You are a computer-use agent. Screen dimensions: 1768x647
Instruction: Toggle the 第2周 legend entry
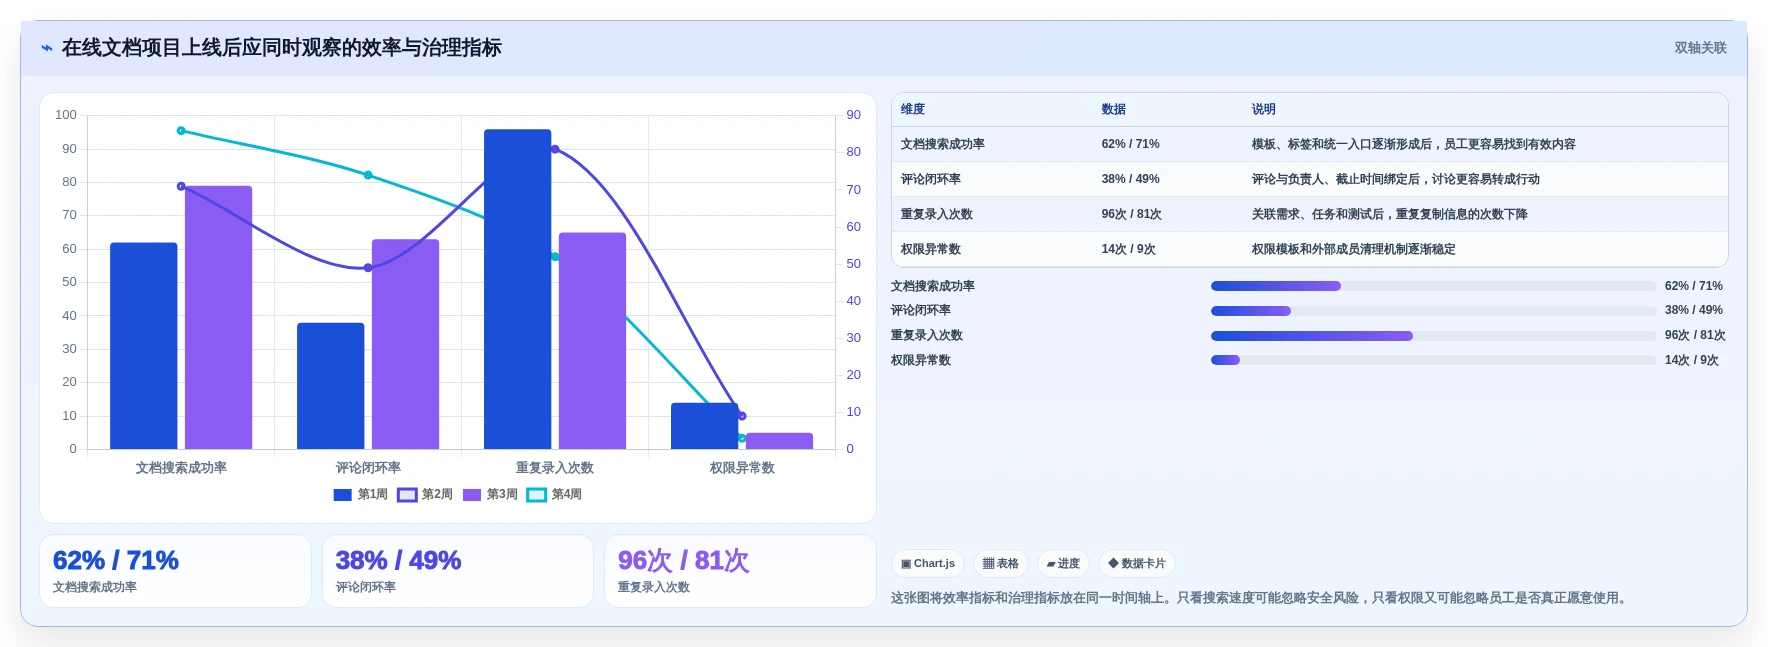(x=425, y=494)
